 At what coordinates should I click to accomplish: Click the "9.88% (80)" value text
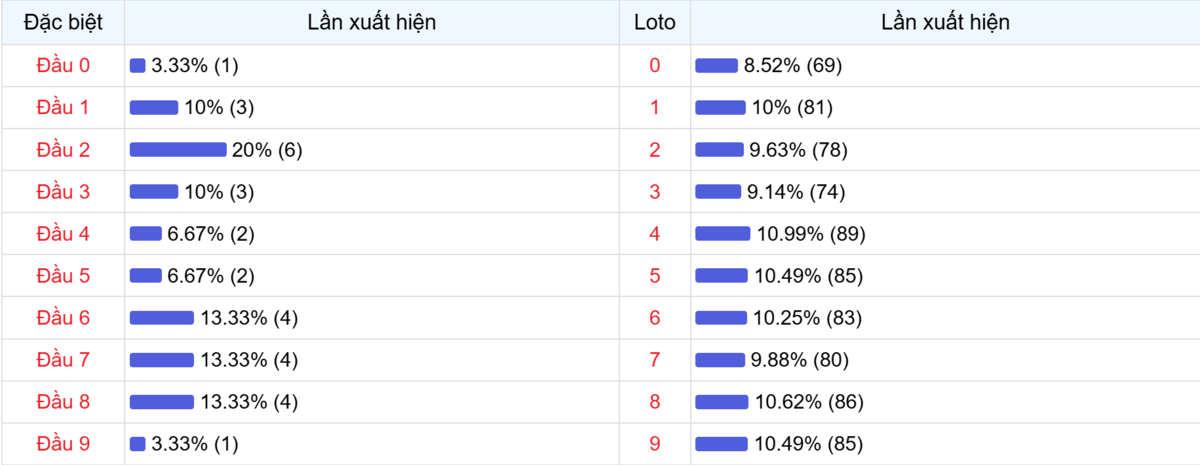point(798,360)
